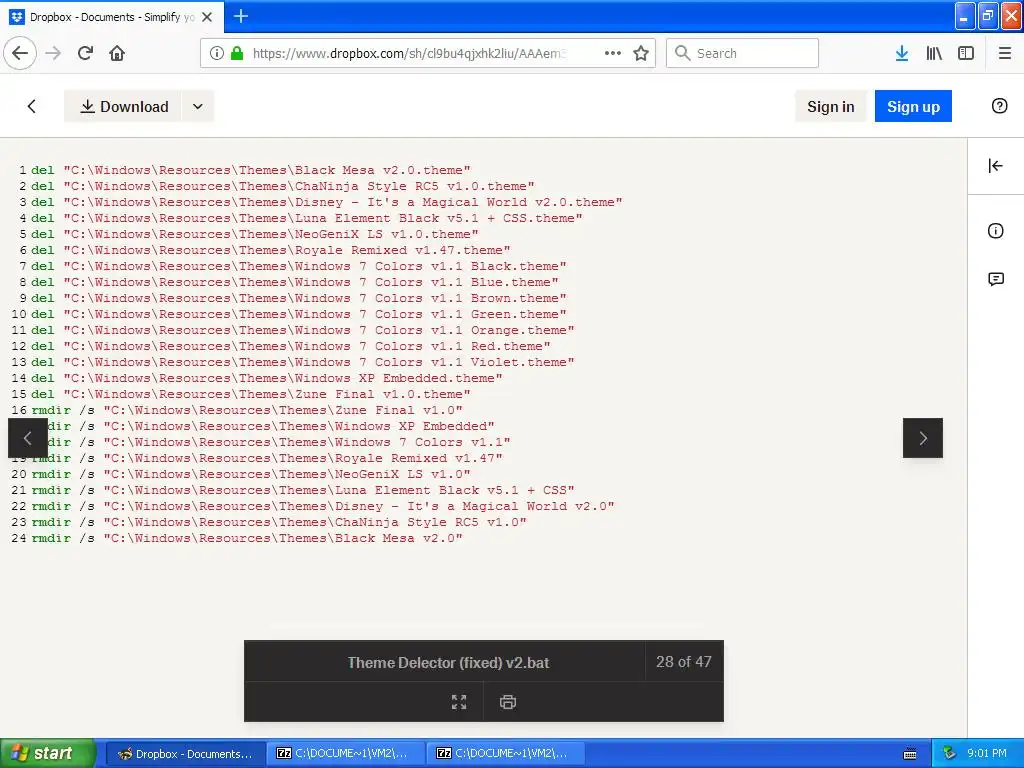
Task: Click the browser forward arrow
Action: coord(54,53)
